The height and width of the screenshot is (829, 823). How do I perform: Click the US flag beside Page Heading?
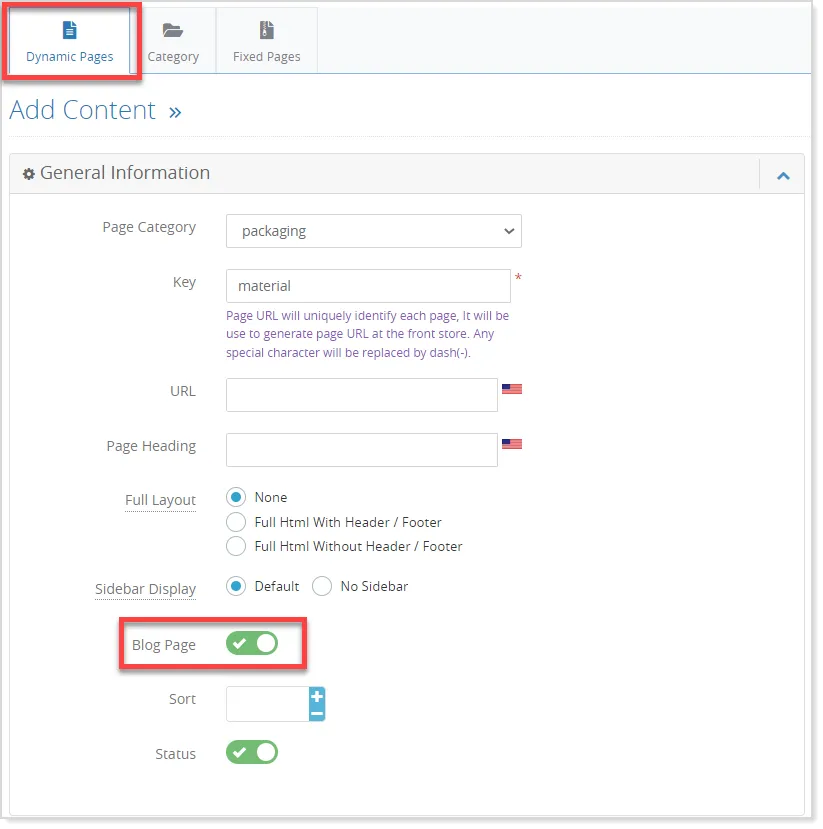click(511, 444)
